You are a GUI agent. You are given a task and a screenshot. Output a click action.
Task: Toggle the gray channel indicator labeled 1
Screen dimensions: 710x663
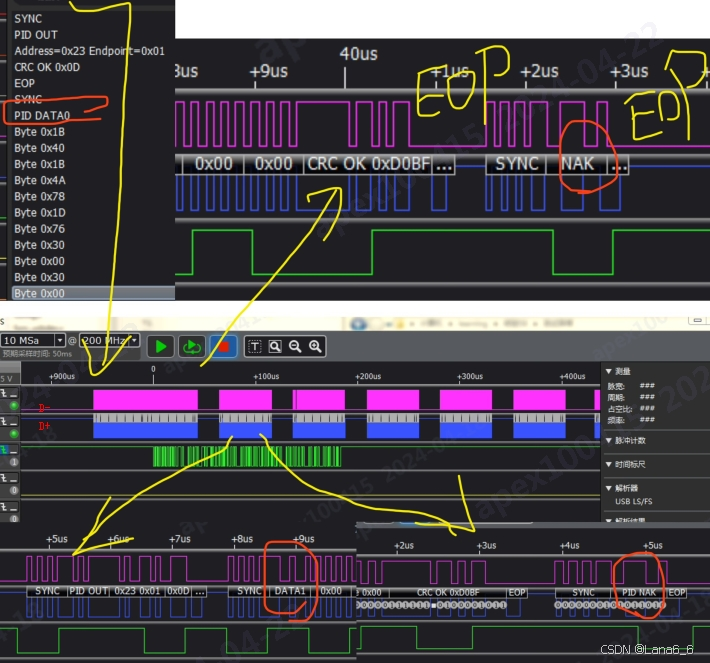pos(14,462)
